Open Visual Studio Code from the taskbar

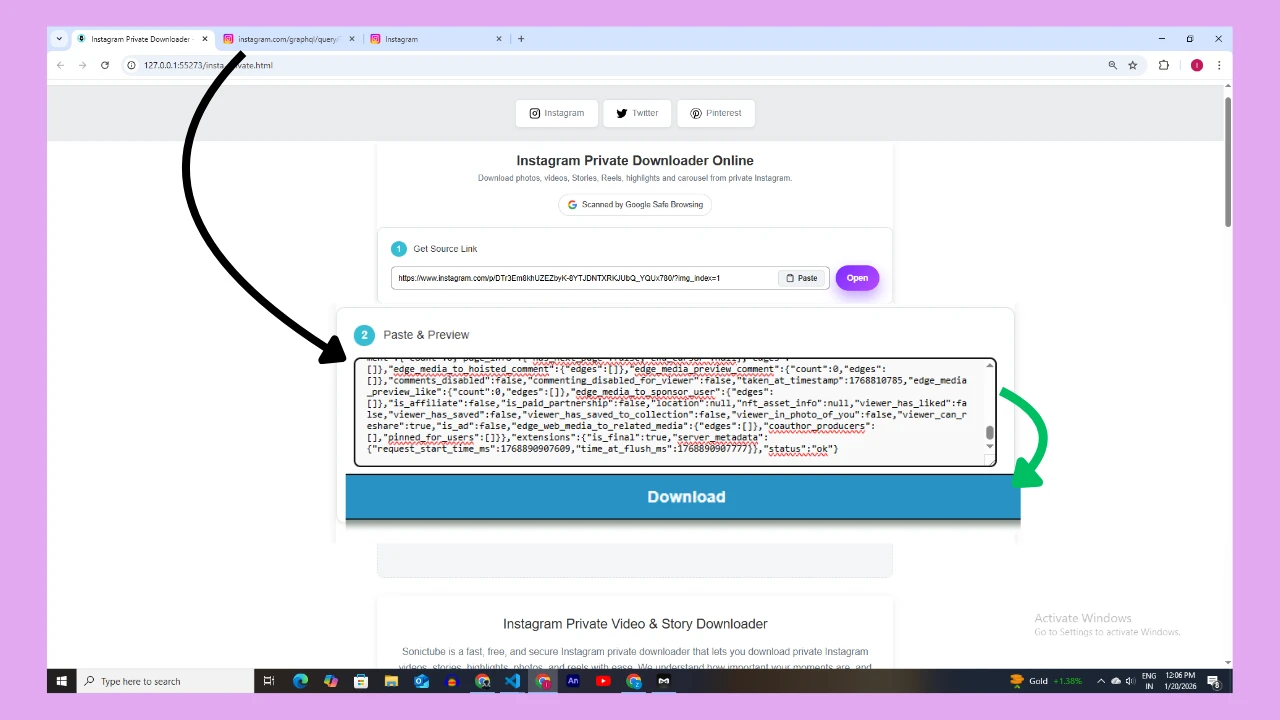click(513, 681)
